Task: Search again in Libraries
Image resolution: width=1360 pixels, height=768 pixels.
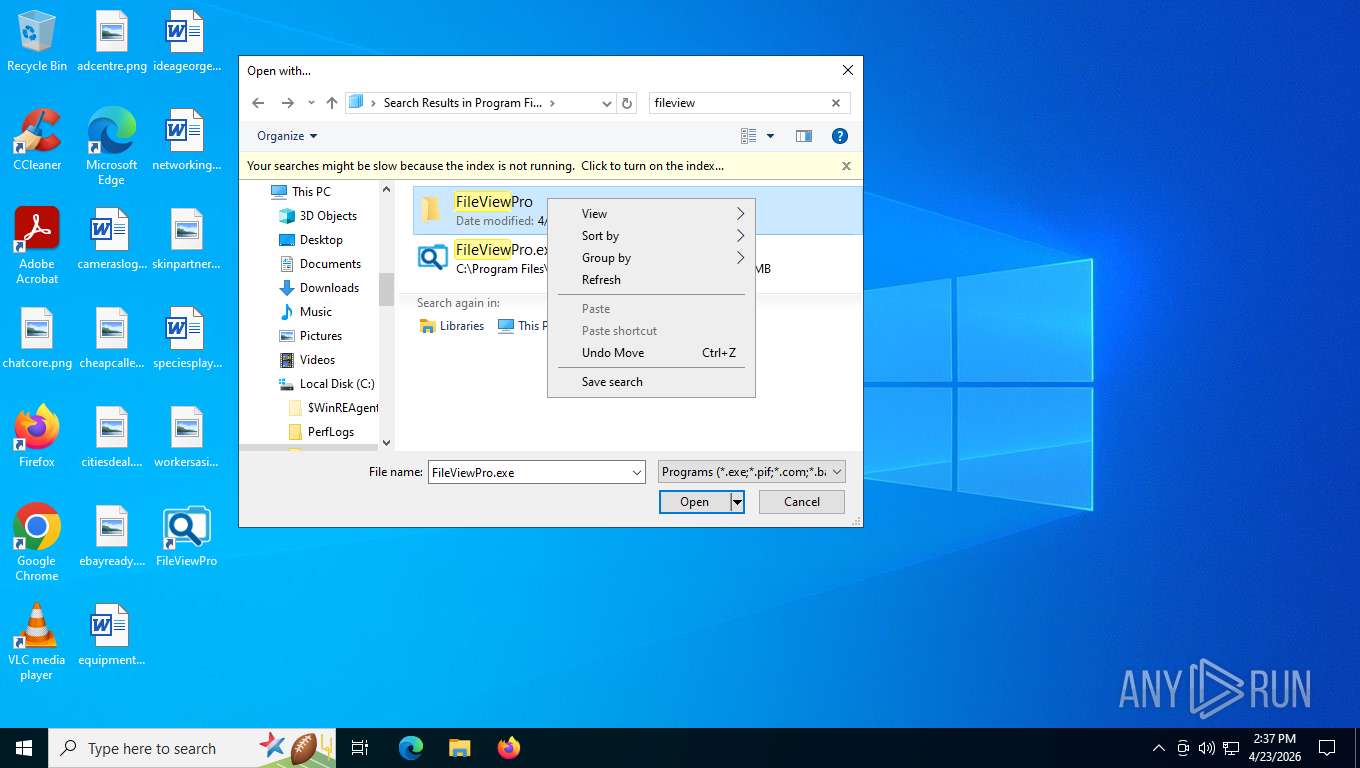Action: click(x=452, y=326)
